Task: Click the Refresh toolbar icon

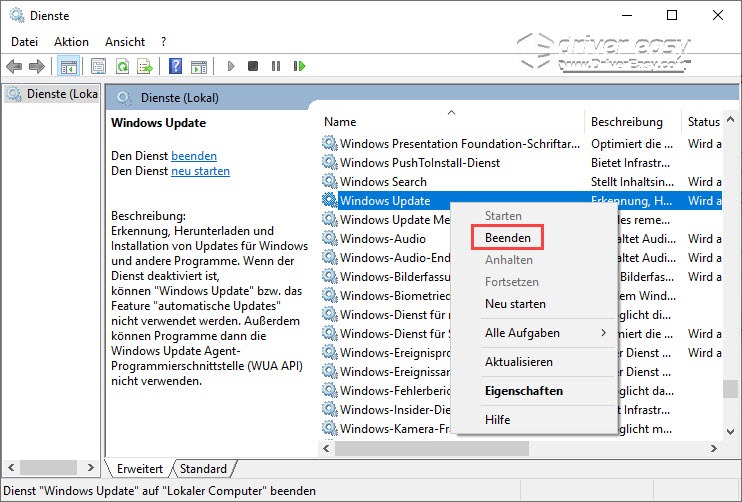Action: (x=122, y=66)
